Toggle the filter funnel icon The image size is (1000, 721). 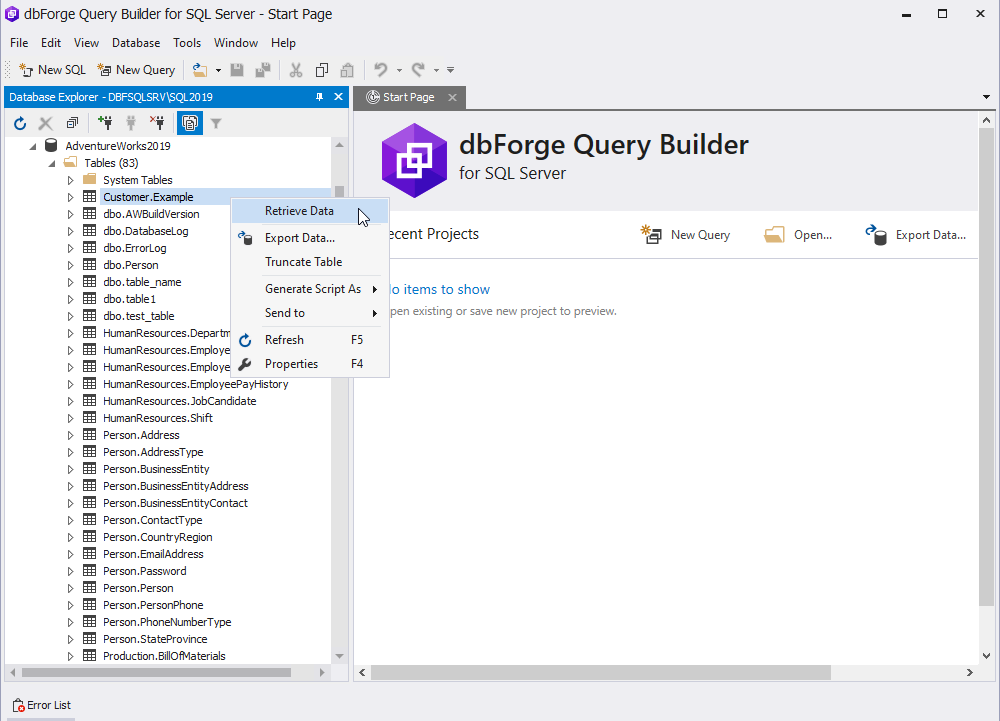coord(216,123)
